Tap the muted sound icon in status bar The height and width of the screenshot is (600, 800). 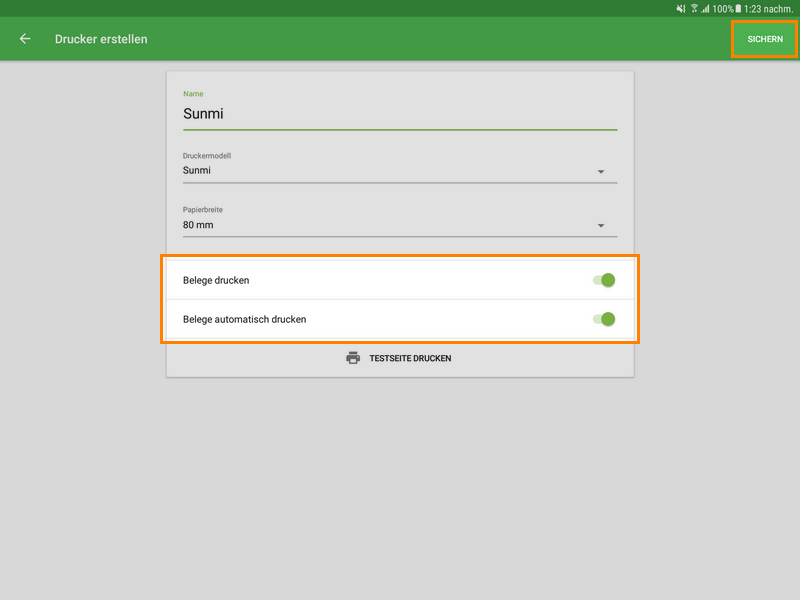(681, 9)
